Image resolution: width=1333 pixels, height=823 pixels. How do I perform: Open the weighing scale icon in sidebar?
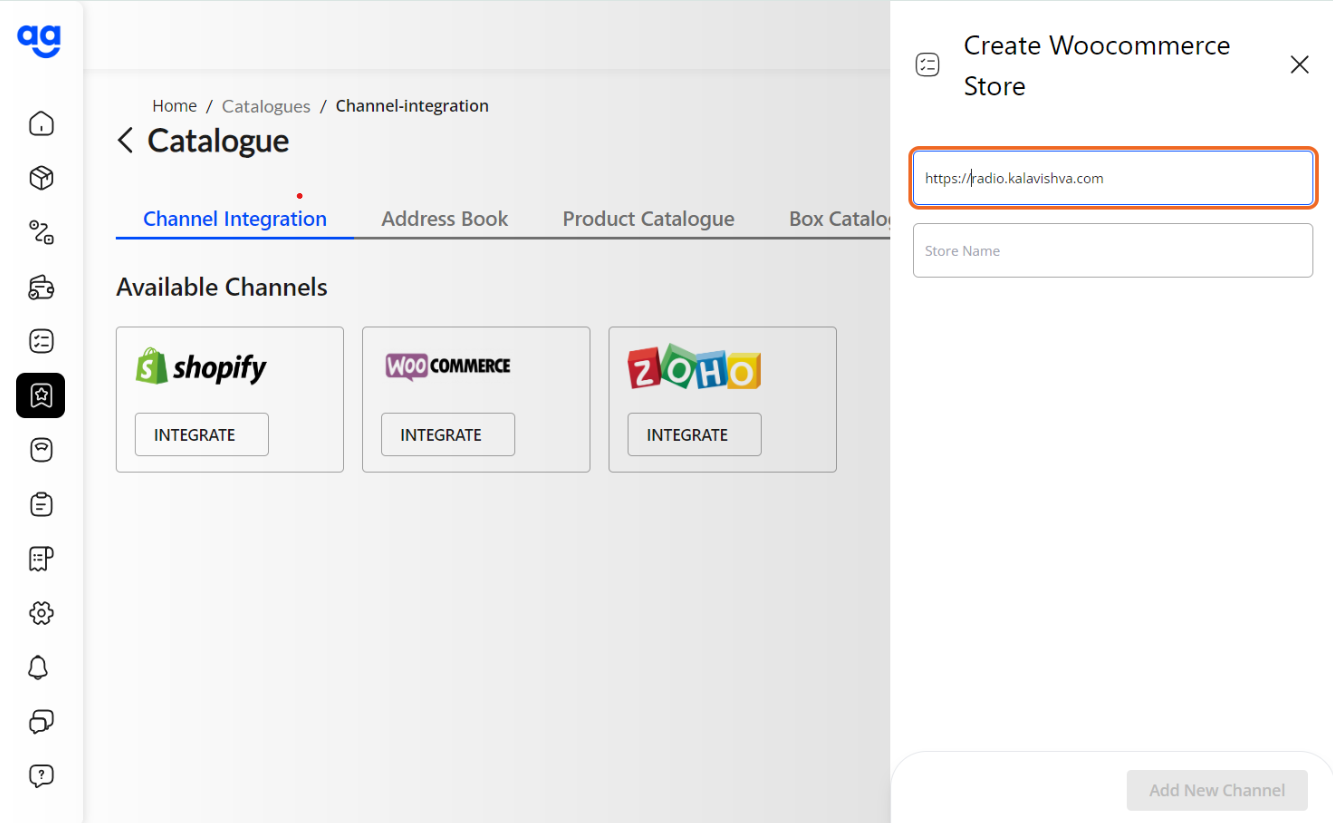[x=41, y=450]
